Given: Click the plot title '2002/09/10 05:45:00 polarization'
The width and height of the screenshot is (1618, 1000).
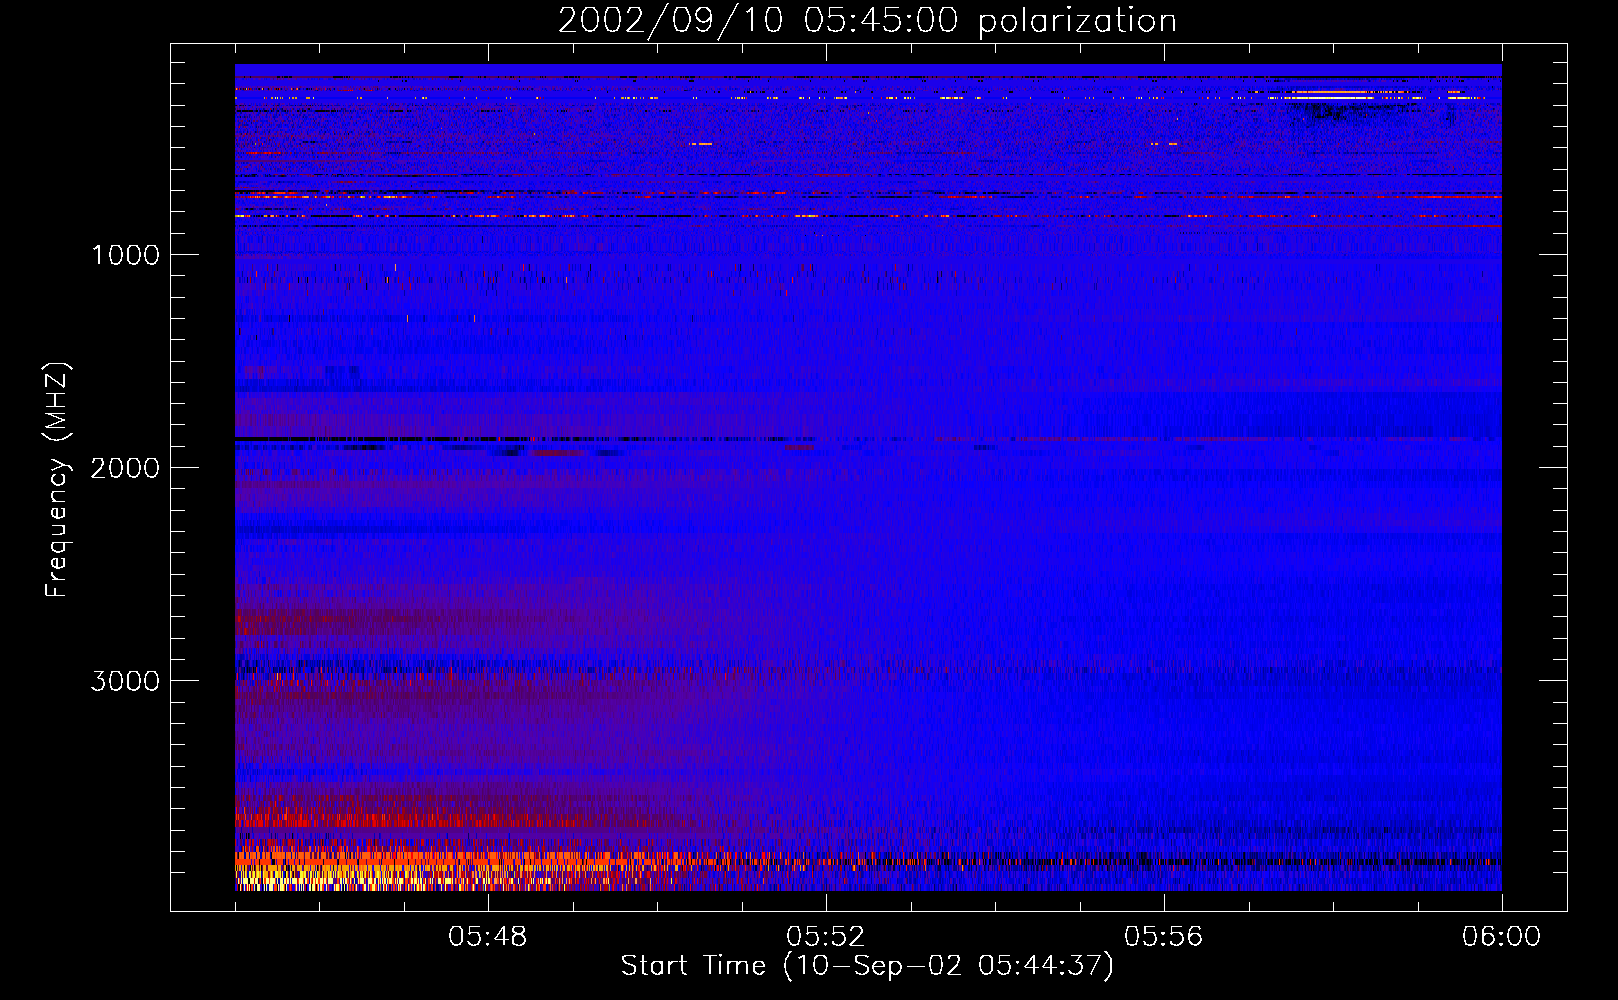Looking at the screenshot, I should click(x=867, y=20).
